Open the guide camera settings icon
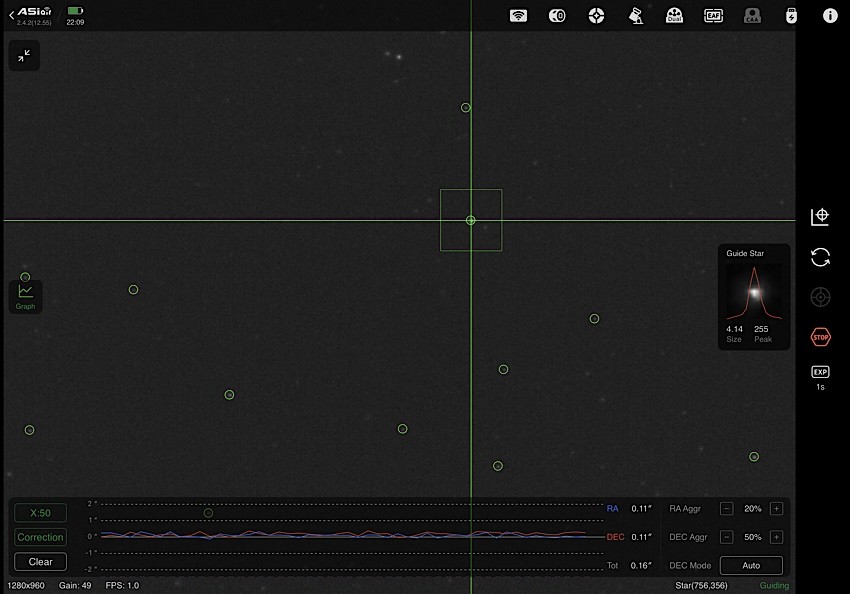The image size is (850, 594). click(557, 15)
